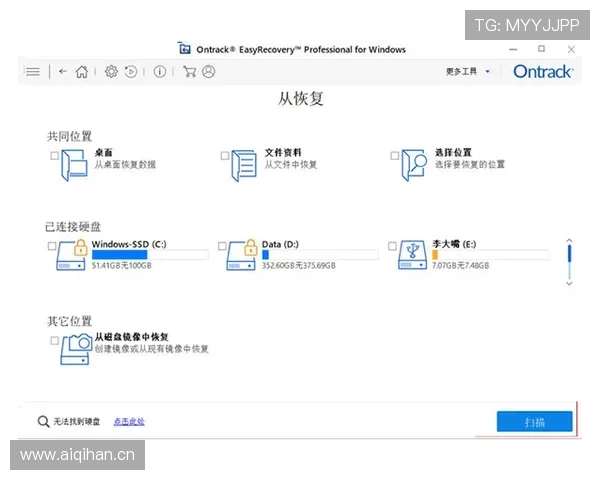Screen dimensions: 600x480
Task: Click the documents folder icon
Action: point(244,165)
